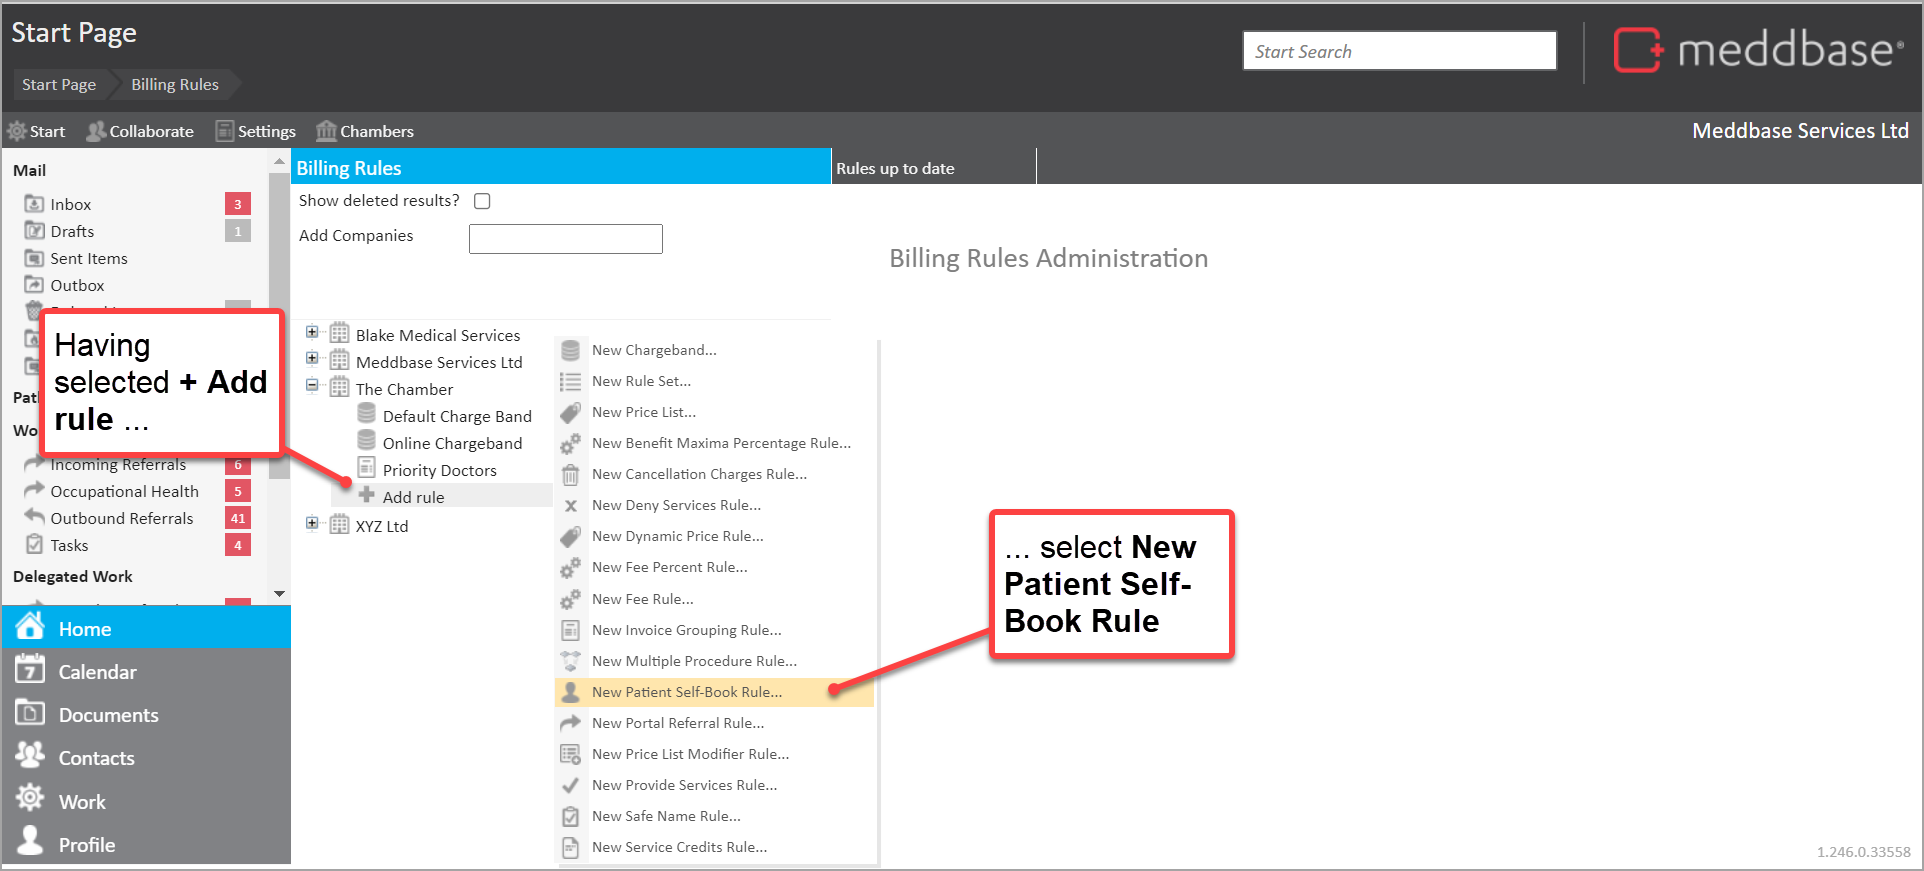Expand the XYZ Ltd node
Screen dimensions: 1924x871
coord(312,523)
